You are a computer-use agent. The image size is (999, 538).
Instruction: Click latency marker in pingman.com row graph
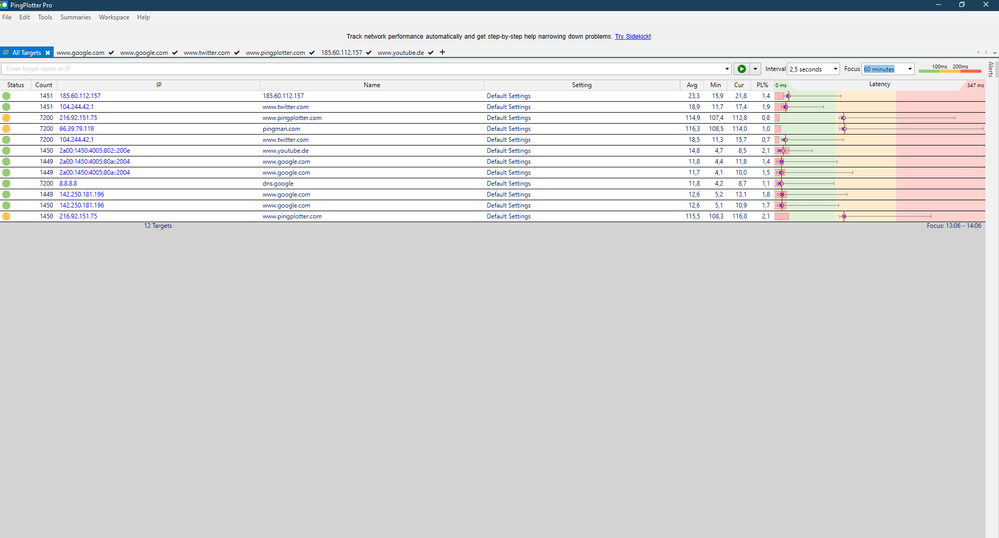coord(844,129)
